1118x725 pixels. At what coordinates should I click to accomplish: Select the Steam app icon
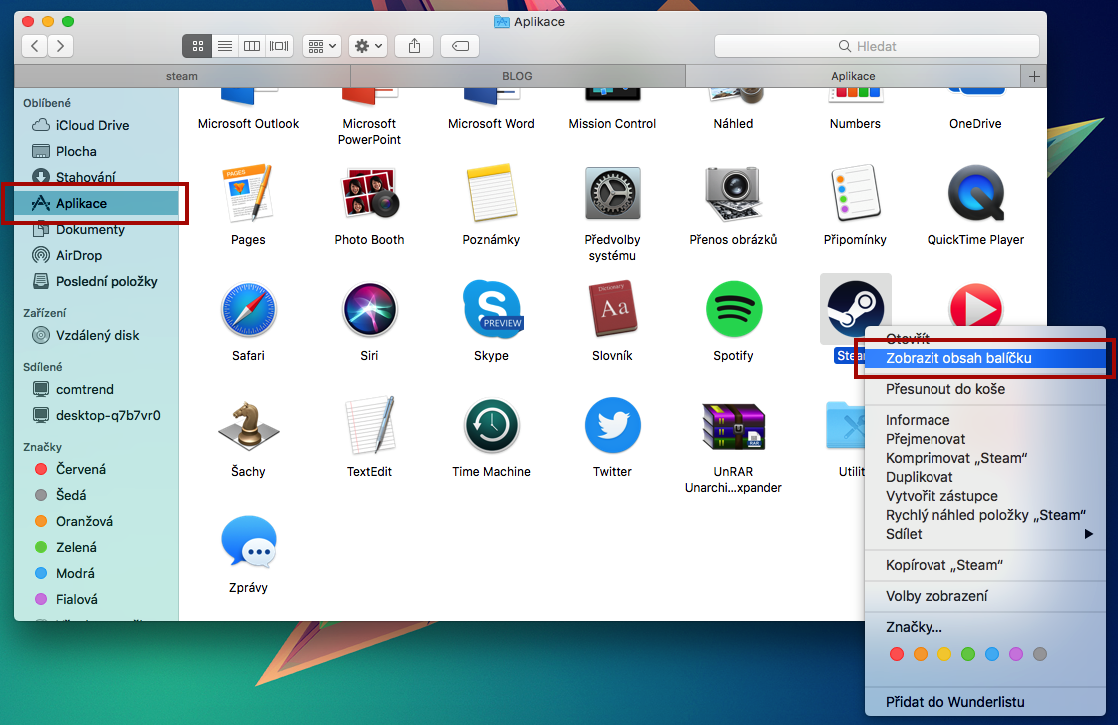pyautogui.click(x=855, y=309)
